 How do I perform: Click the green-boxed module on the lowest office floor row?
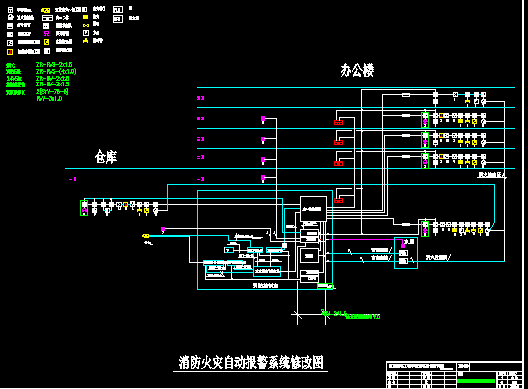coord(425,228)
